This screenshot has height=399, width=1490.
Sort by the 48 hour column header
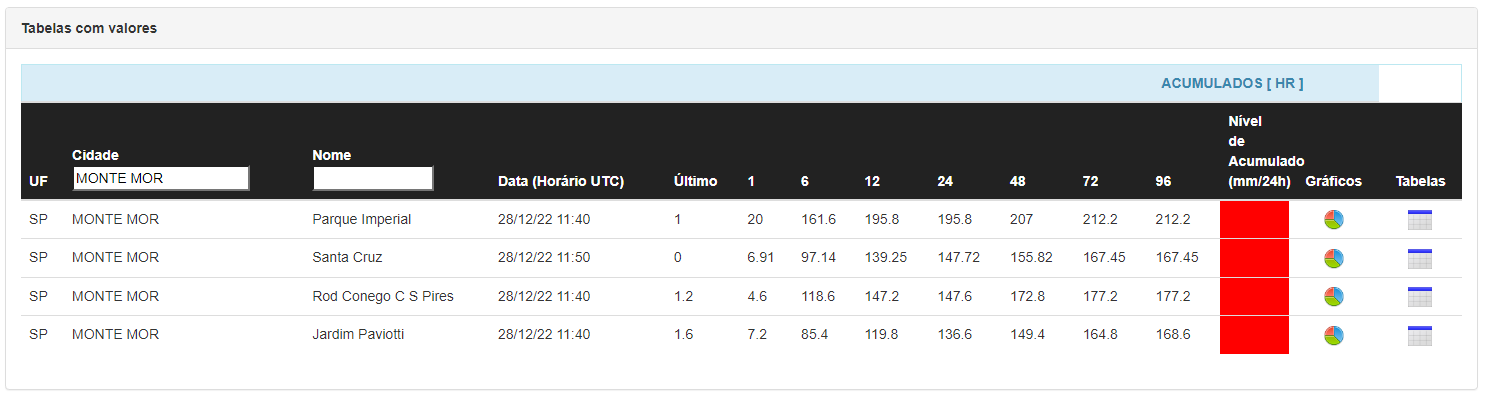click(x=1018, y=182)
